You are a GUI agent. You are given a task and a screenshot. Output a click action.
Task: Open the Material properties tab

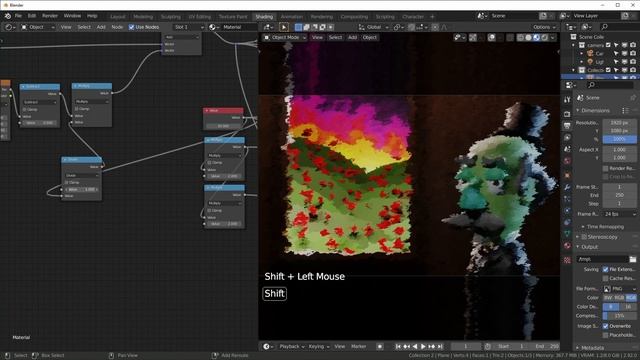coord(567,246)
